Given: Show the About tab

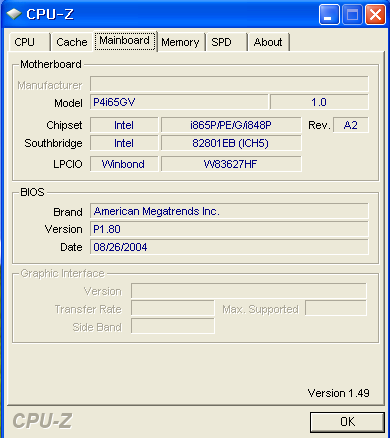Looking at the screenshot, I should click(x=268, y=42).
